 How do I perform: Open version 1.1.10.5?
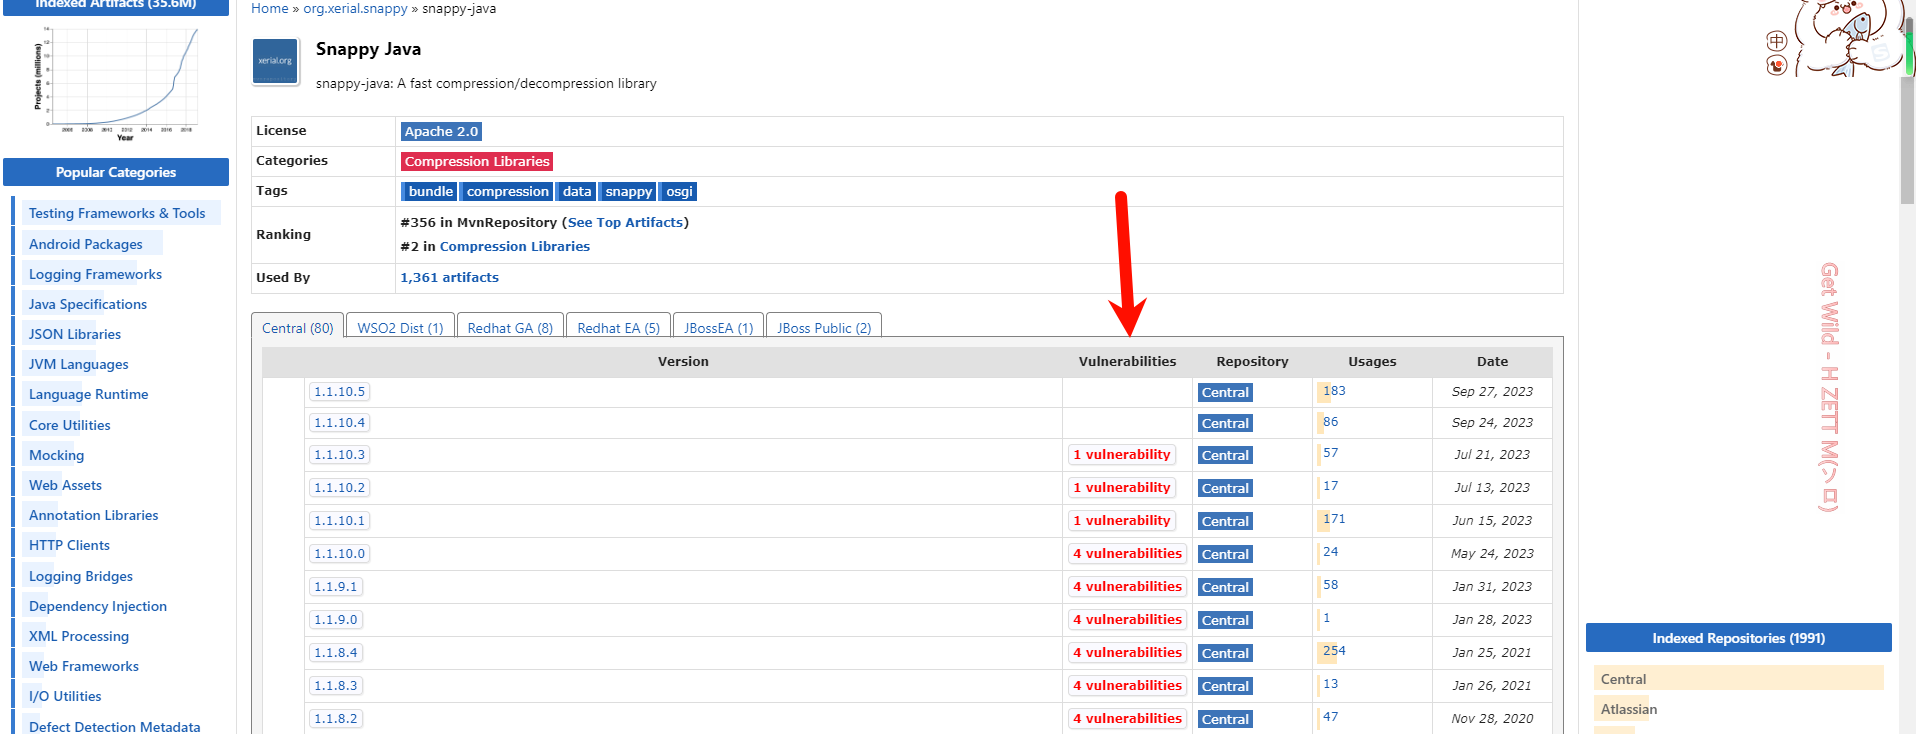[339, 392]
